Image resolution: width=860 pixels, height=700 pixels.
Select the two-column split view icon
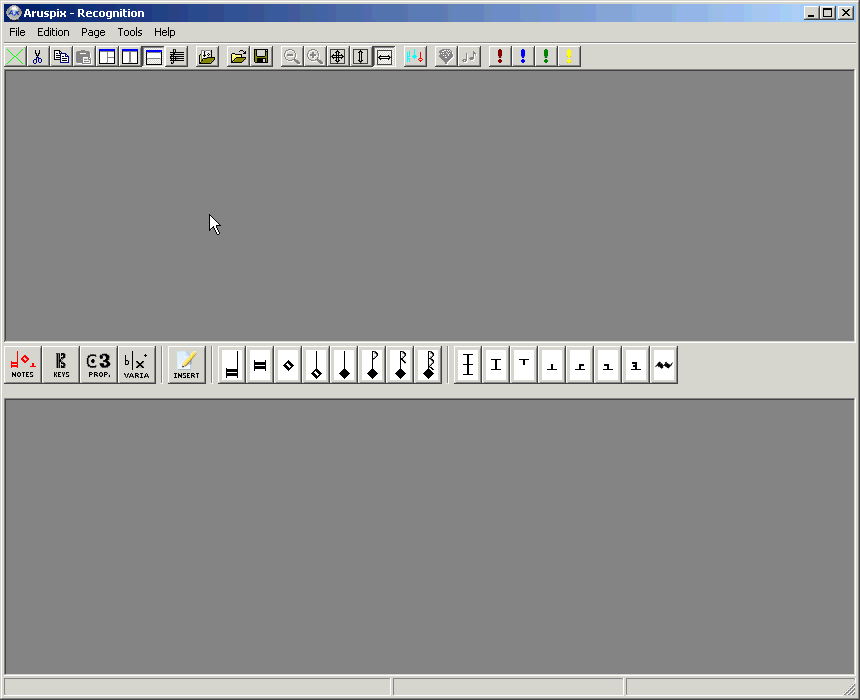pyautogui.click(x=130, y=57)
